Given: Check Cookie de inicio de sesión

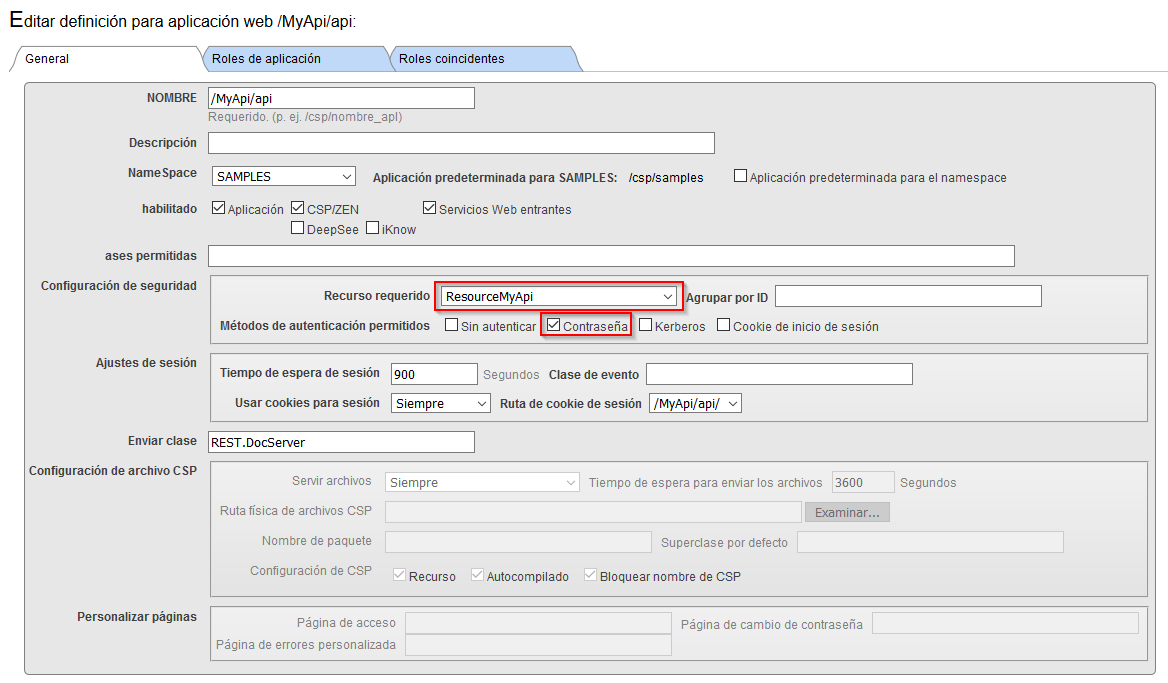Looking at the screenshot, I should (x=724, y=326).
